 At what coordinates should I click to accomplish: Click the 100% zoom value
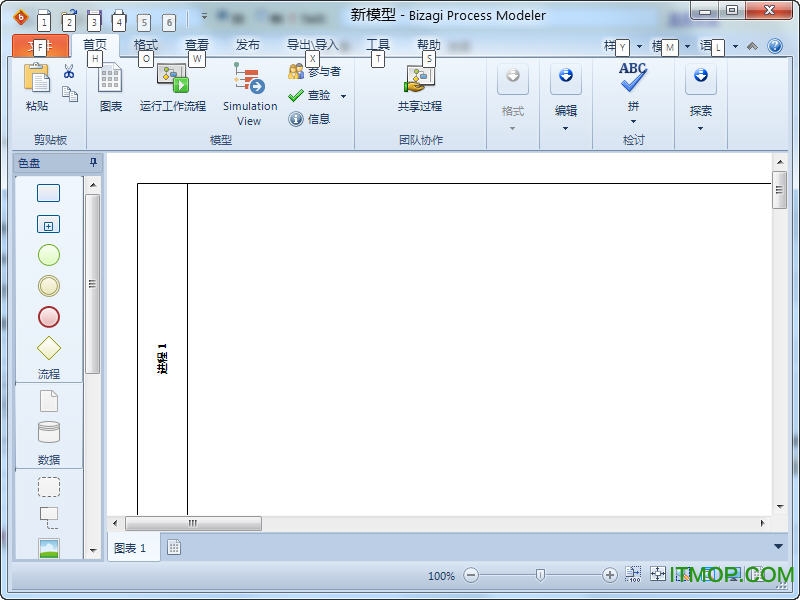coord(441,576)
